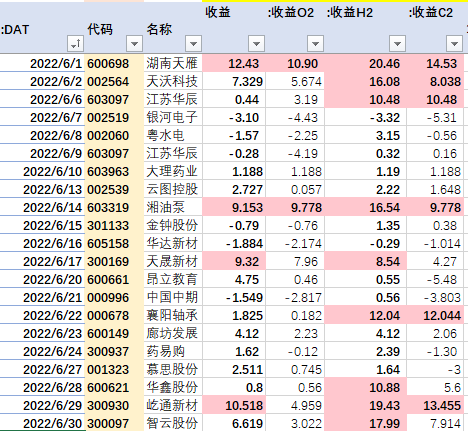This screenshot has height=431, width=468.
Task: Open the :收益H2 column filter dropdown
Action: pyautogui.click(x=397, y=43)
